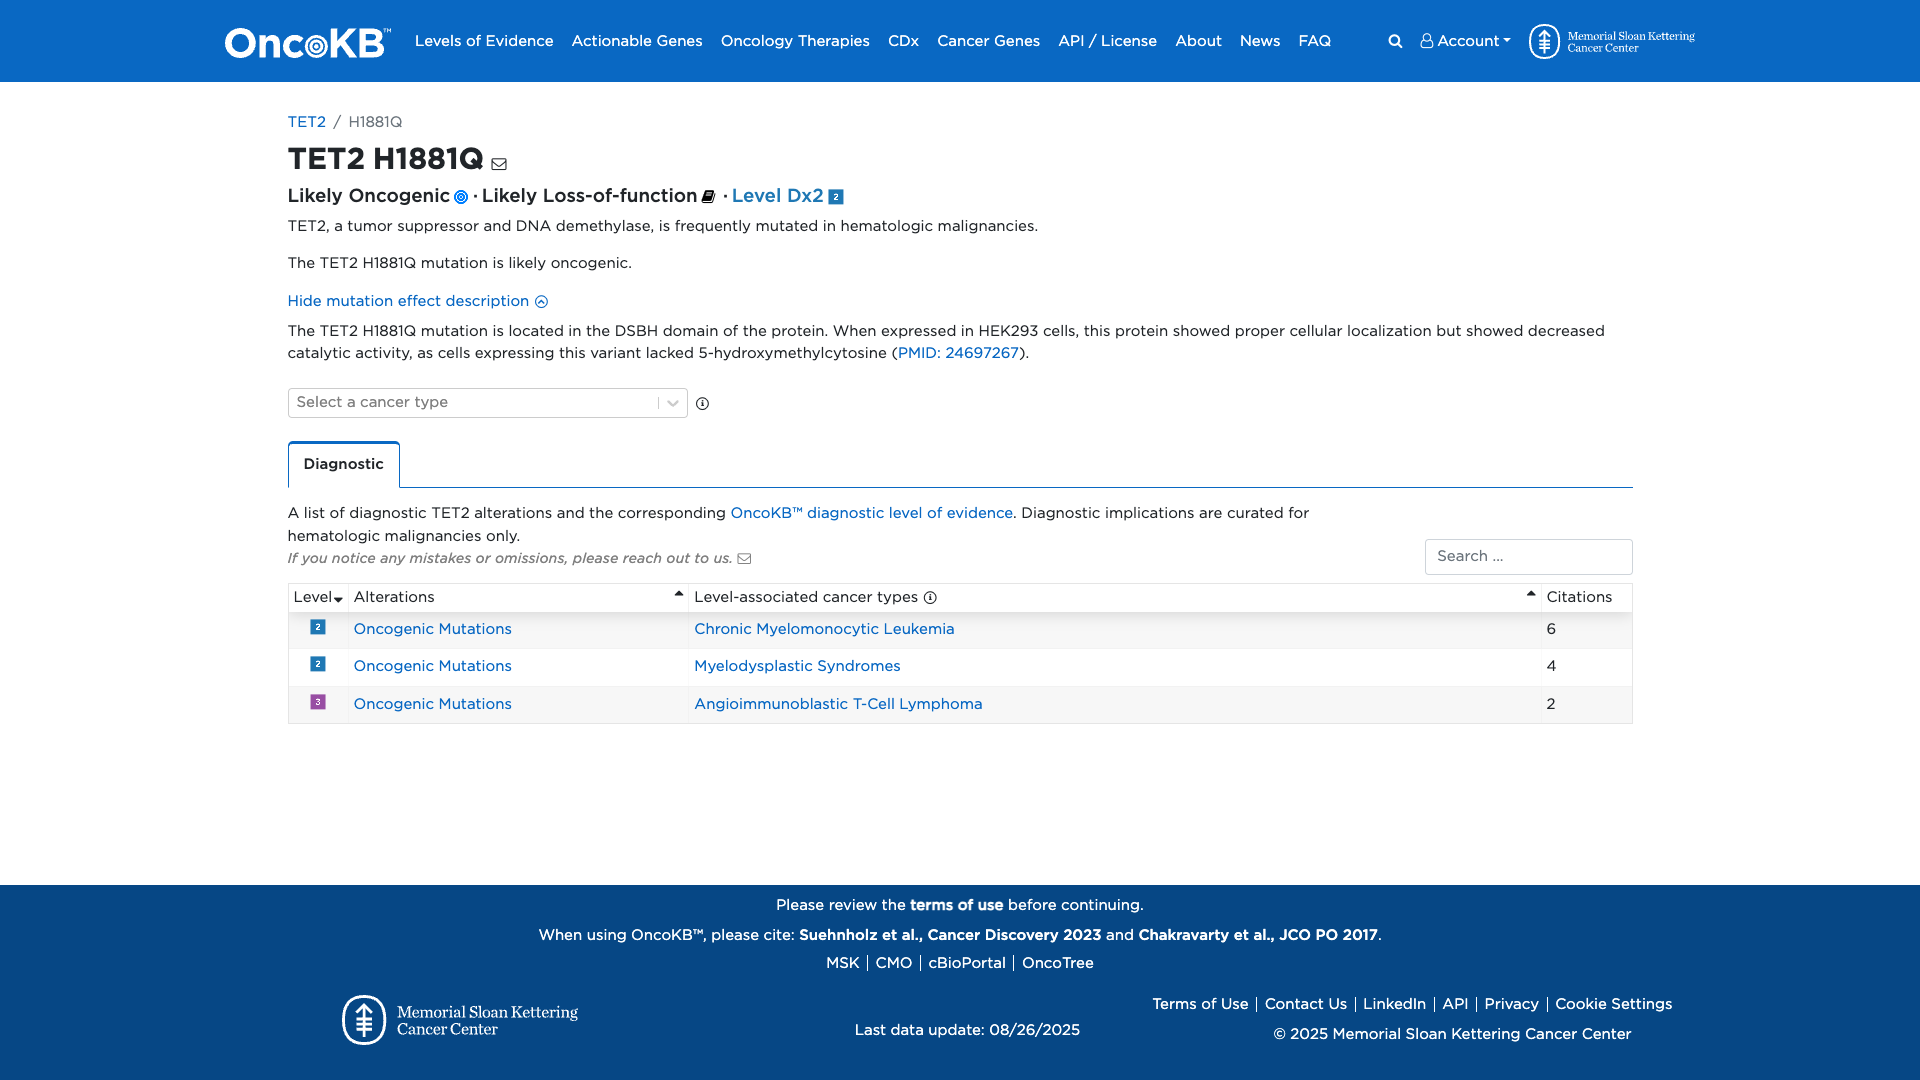Open the Chronic Myelomonocytic Leukemia link
Image resolution: width=1920 pixels, height=1080 pixels.
824,629
